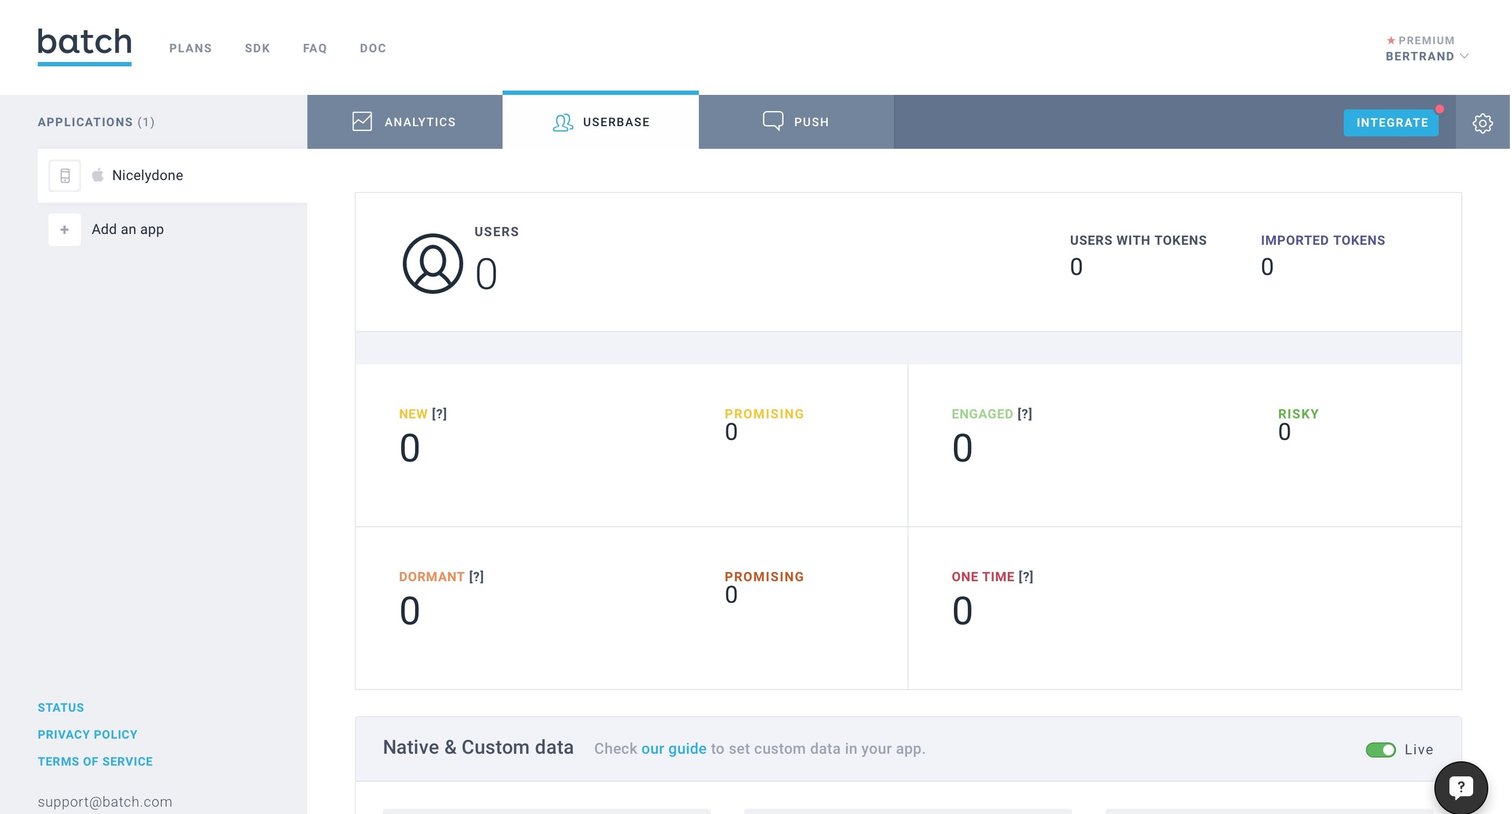Click the USERS label
The image size is (1512, 814).
click(497, 232)
